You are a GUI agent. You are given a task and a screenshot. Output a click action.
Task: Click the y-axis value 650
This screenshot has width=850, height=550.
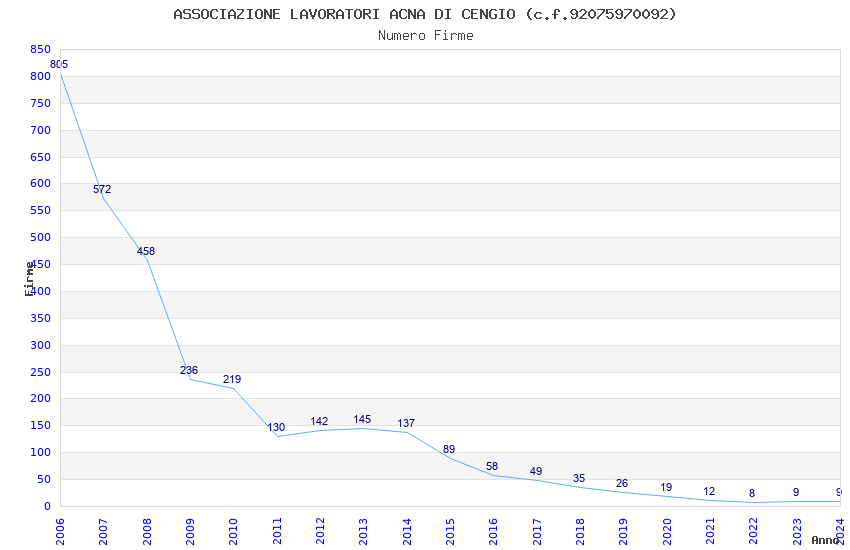41,158
